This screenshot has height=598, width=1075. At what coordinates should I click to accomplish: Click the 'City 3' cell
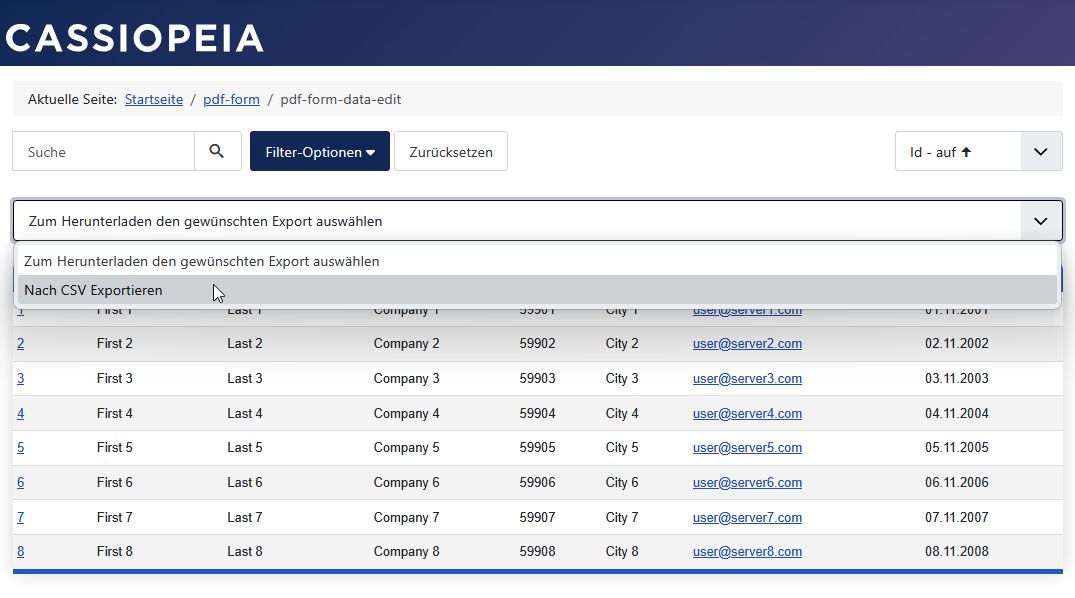pyautogui.click(x=622, y=379)
